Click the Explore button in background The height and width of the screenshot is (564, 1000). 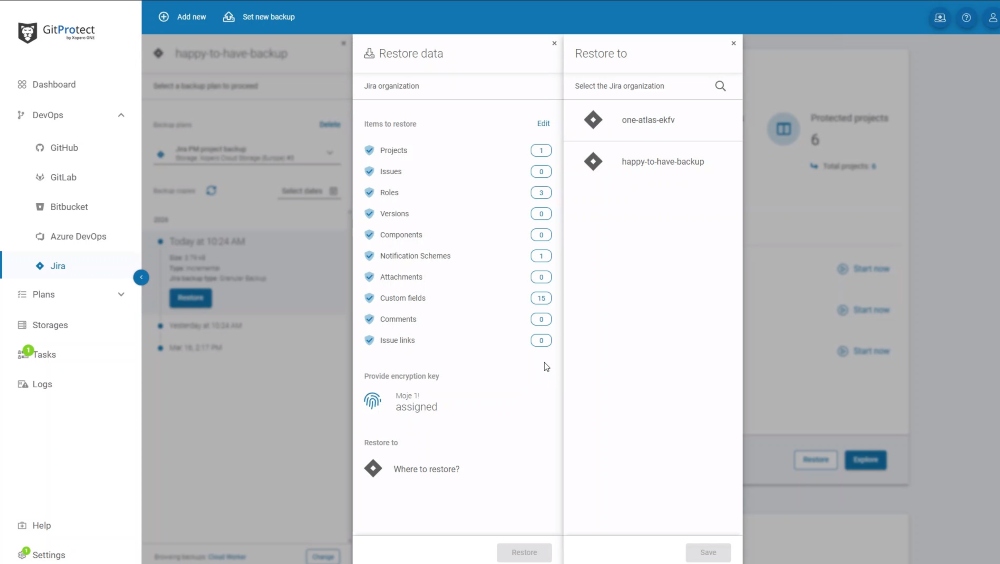point(865,460)
